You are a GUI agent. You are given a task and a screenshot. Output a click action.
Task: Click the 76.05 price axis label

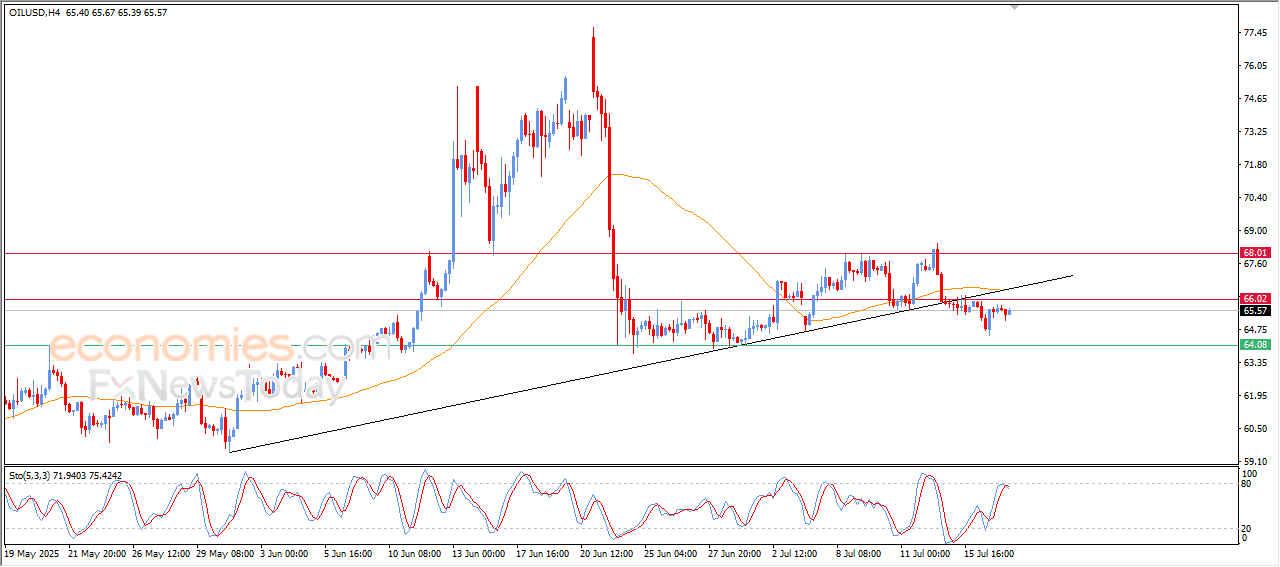coord(1256,66)
